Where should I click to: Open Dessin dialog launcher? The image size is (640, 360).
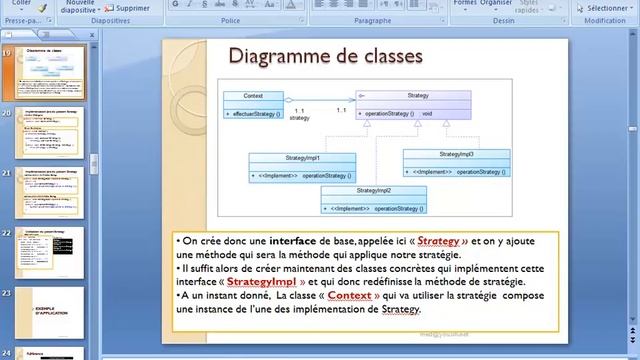(564, 20)
